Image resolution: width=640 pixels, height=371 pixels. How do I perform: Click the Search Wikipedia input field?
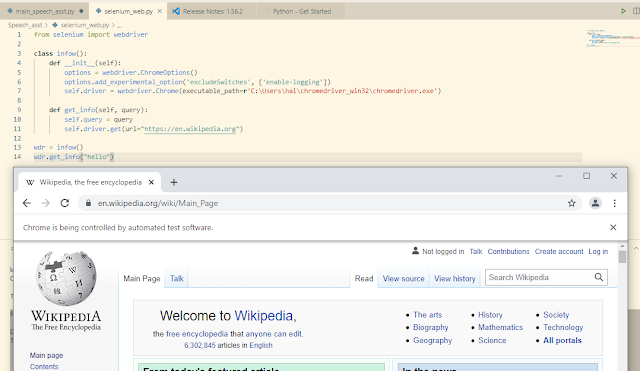(x=539, y=278)
